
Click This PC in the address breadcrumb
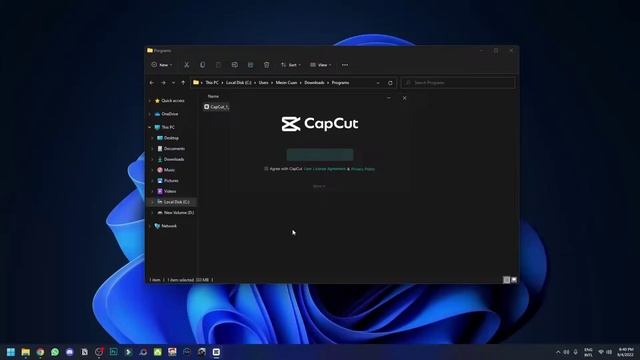pos(212,83)
